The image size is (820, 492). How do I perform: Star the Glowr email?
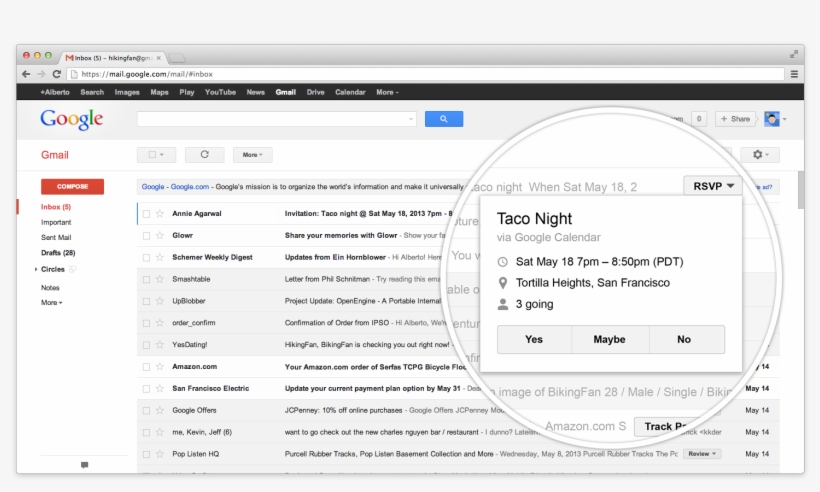coord(160,235)
